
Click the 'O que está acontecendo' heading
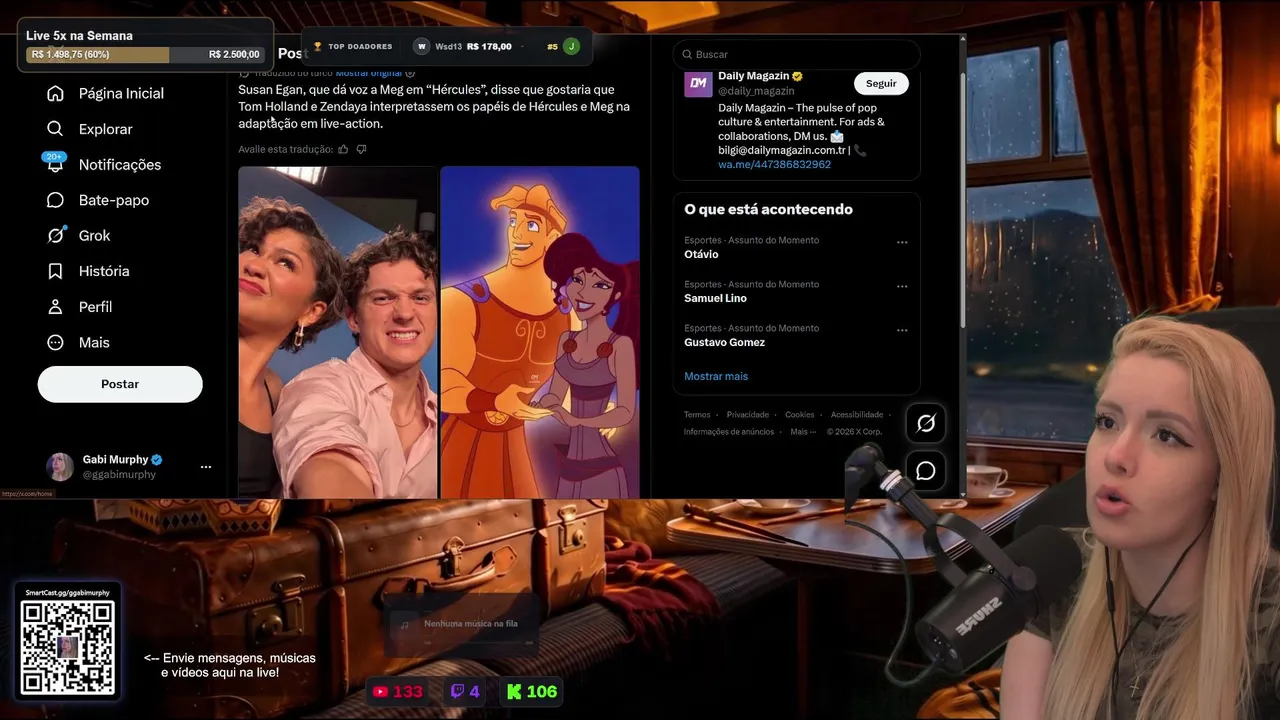(x=768, y=209)
